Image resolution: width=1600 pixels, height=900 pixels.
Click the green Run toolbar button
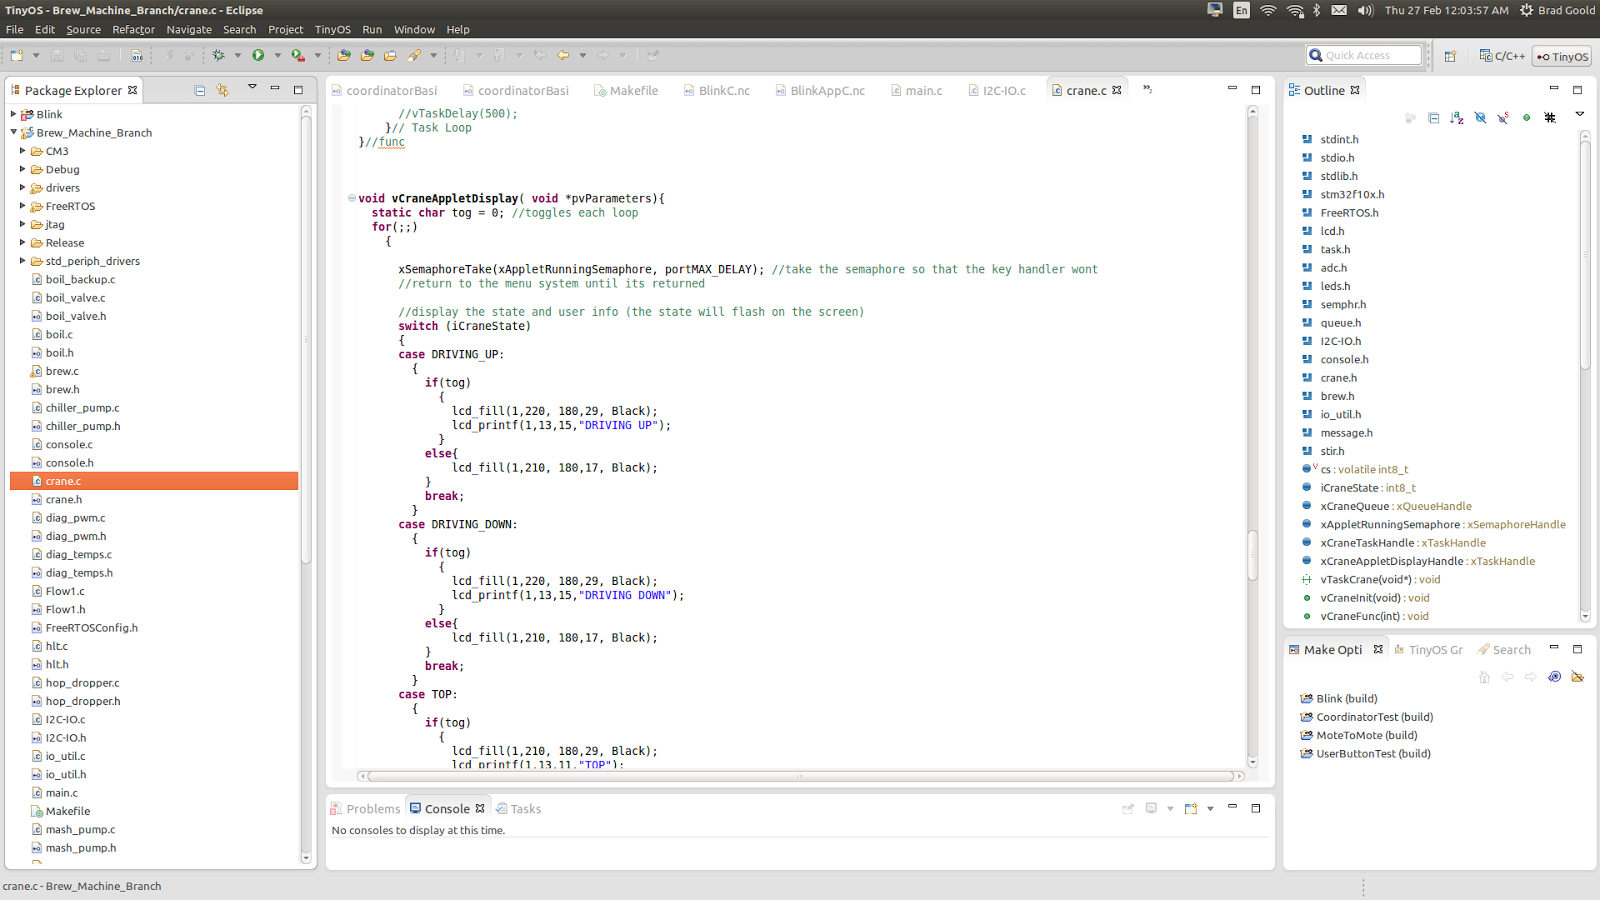(258, 55)
